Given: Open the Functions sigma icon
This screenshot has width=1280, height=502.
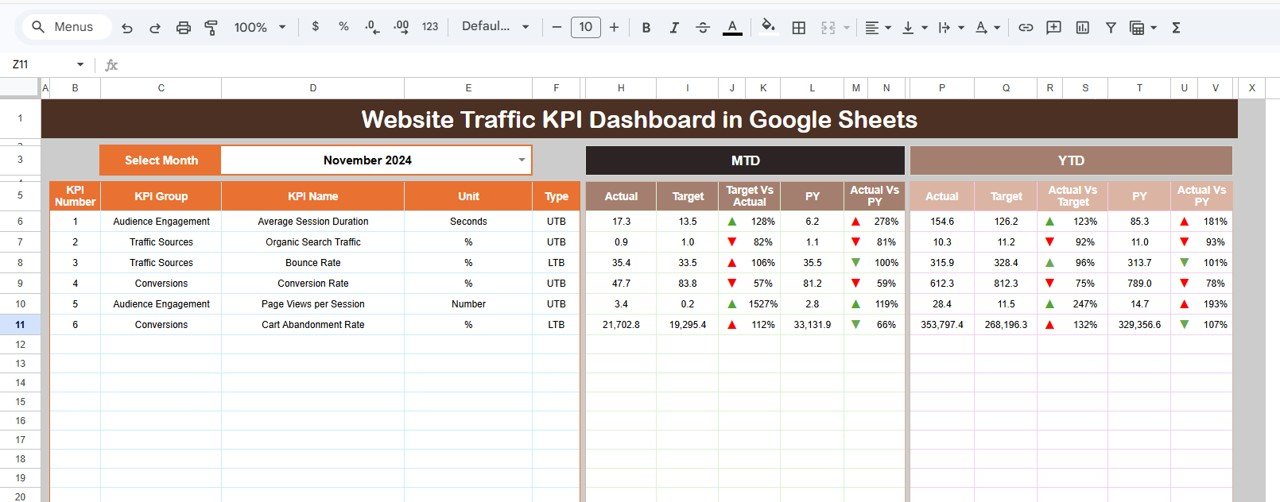Looking at the screenshot, I should pos(1176,28).
